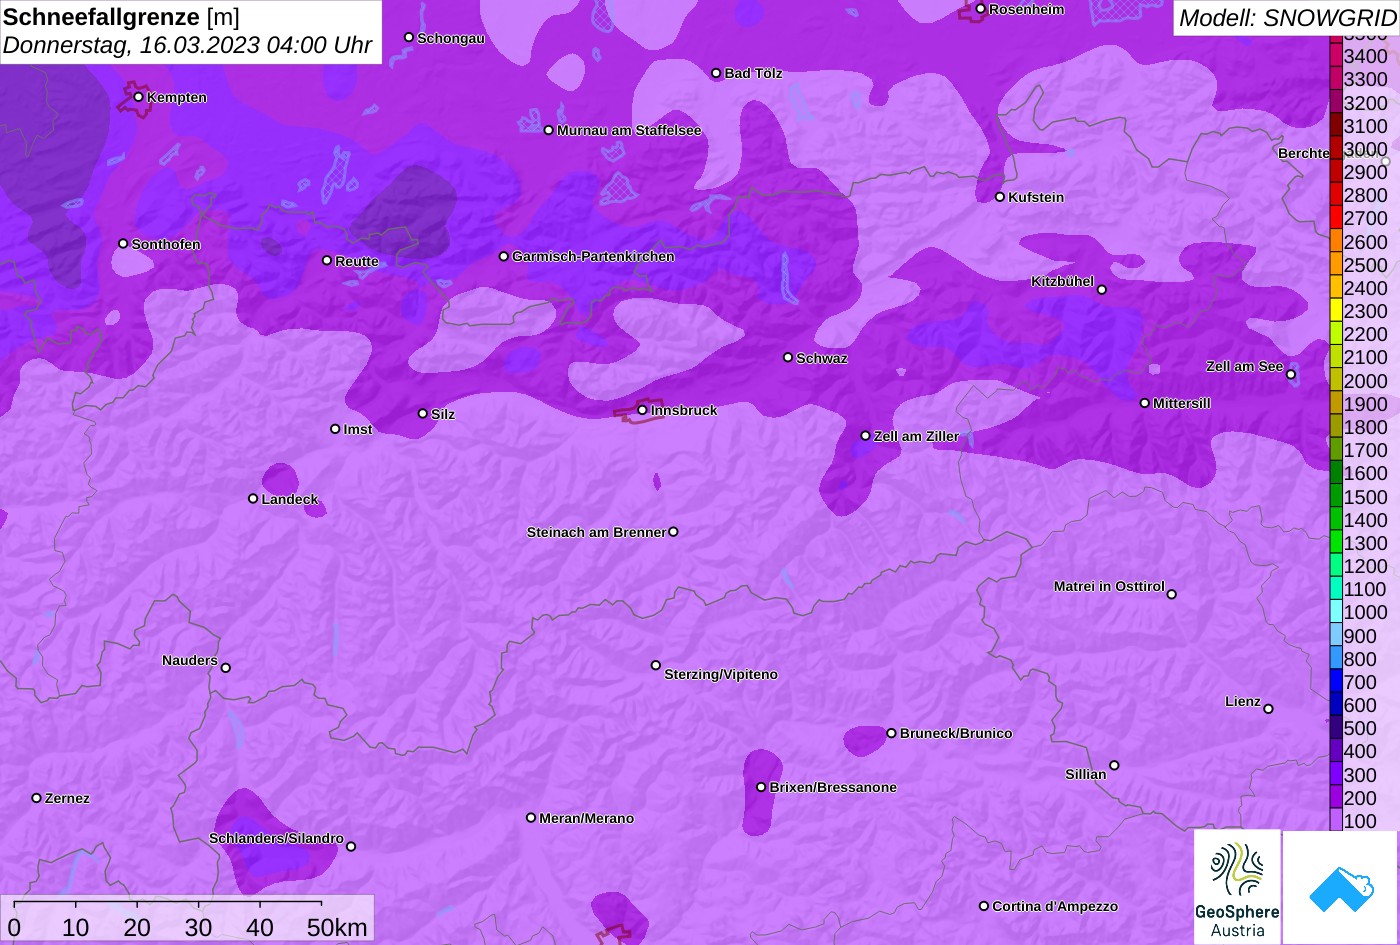Click the 200 m legend color swatch
Screen dimensions: 1400x945
click(1335, 797)
